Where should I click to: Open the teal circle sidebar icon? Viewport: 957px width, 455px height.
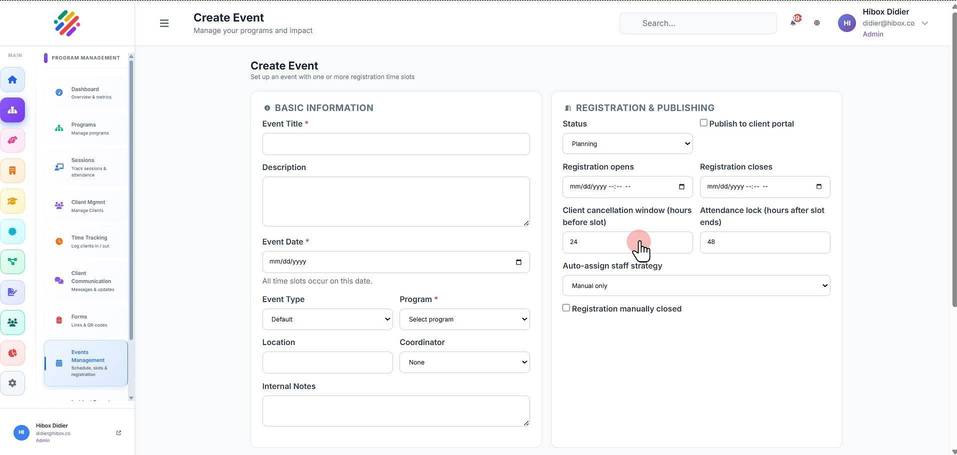pos(12,231)
